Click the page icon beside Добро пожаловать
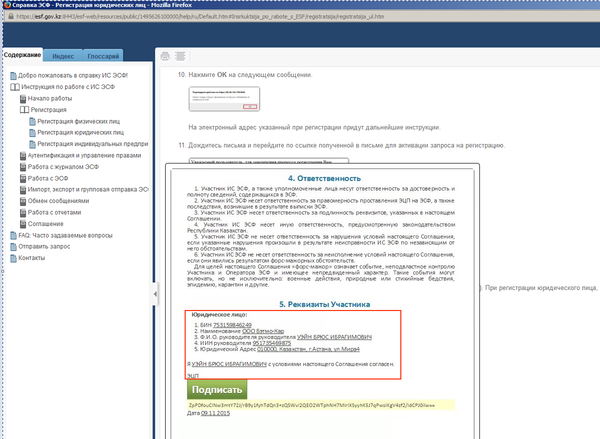Viewport: 600px width, 439px height. [11, 76]
